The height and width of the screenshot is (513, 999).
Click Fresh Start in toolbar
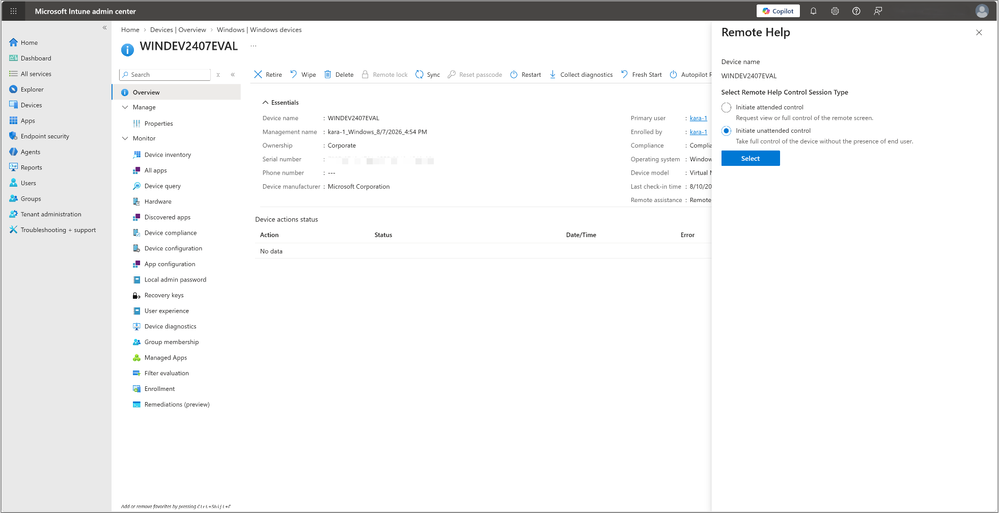point(641,75)
